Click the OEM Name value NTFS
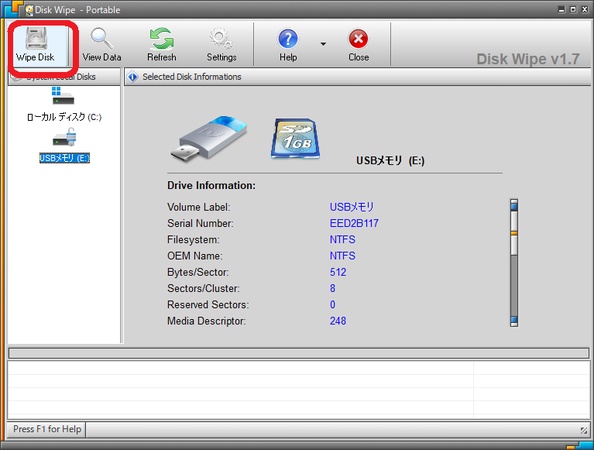Image resolution: width=594 pixels, height=450 pixels. tap(342, 256)
